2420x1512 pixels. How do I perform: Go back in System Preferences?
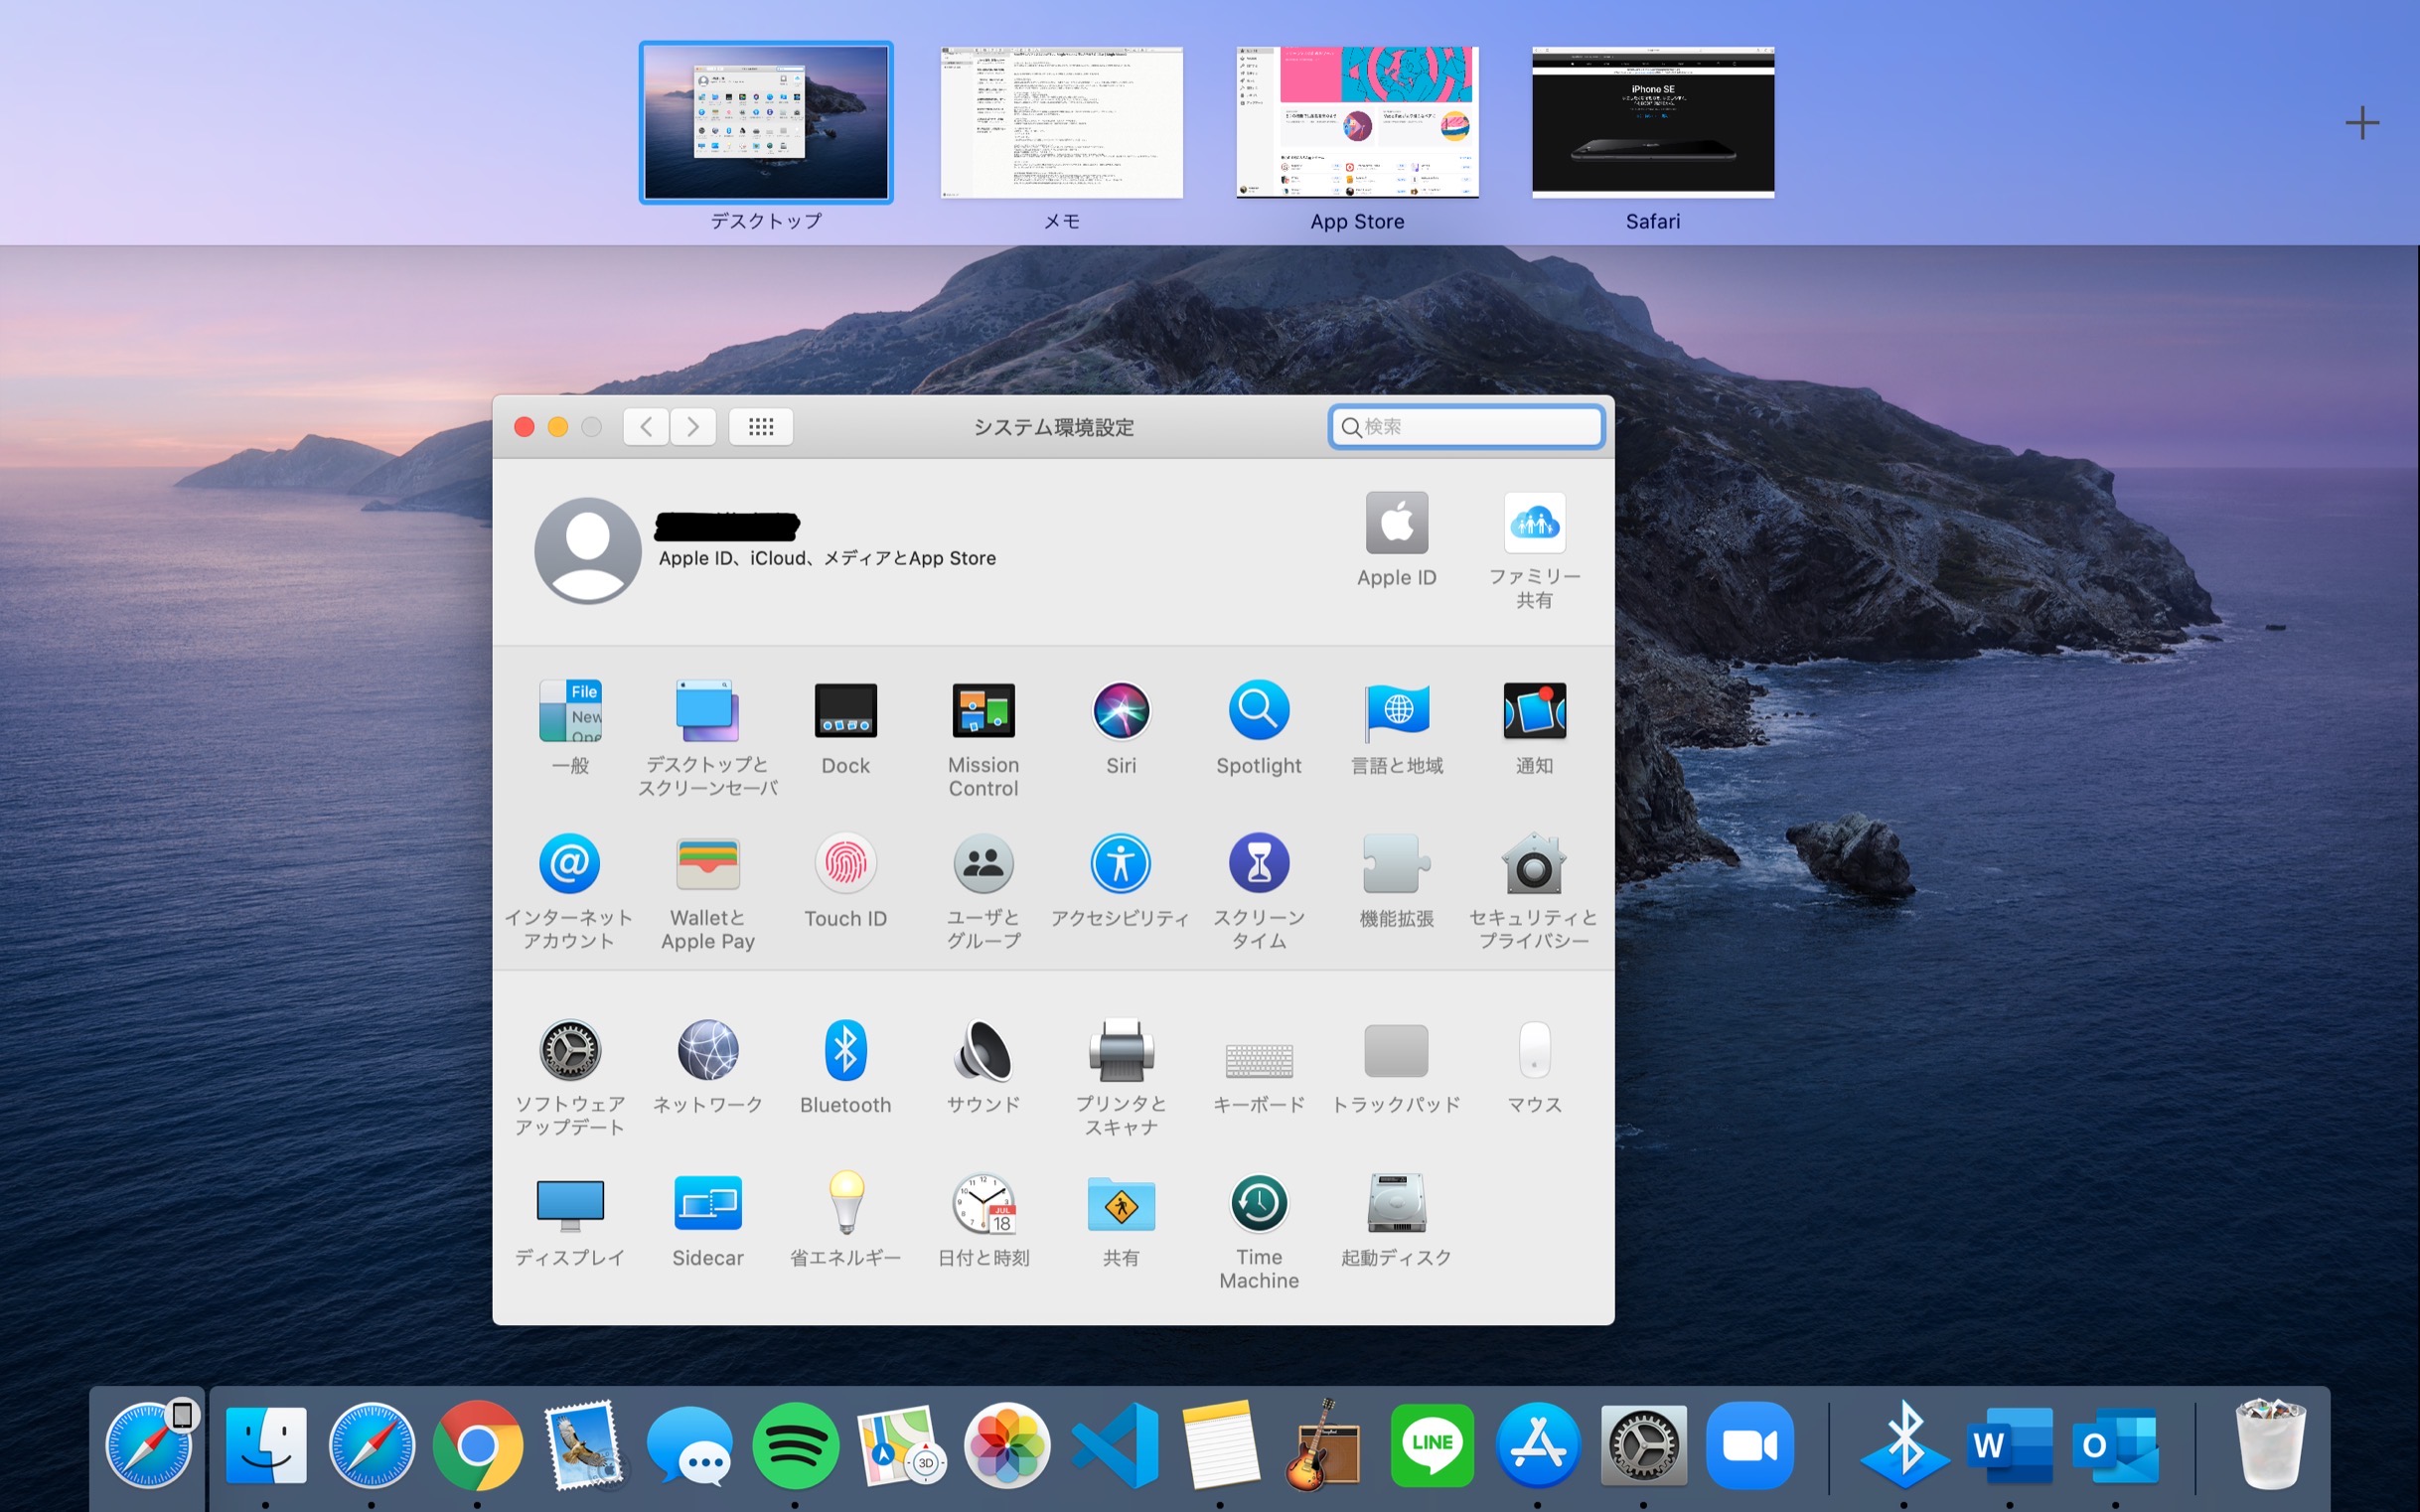646,427
